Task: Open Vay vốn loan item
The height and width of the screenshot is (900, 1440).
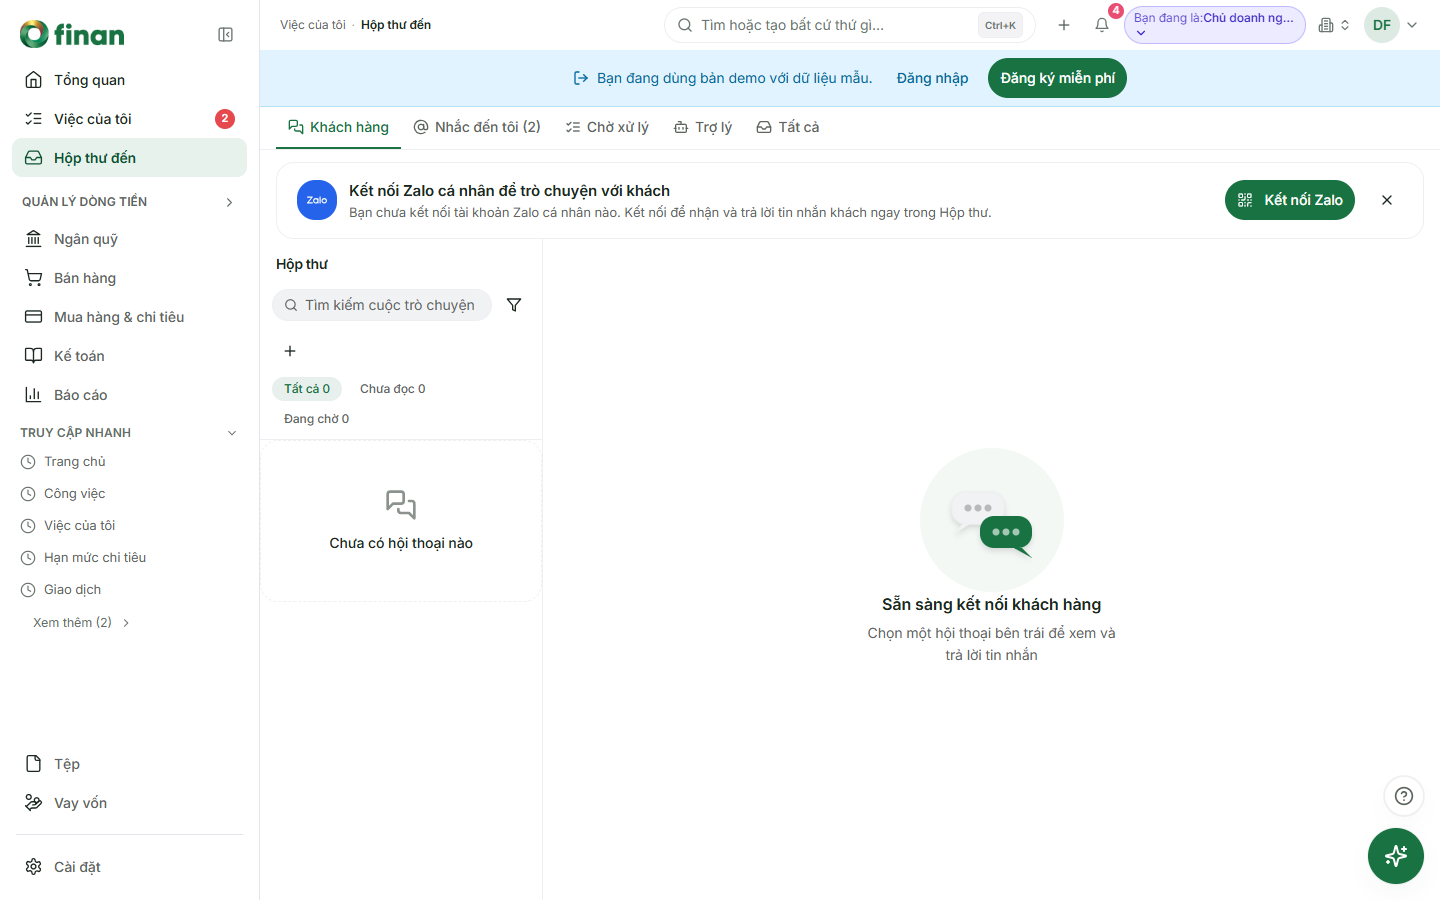Action: pyautogui.click(x=129, y=803)
